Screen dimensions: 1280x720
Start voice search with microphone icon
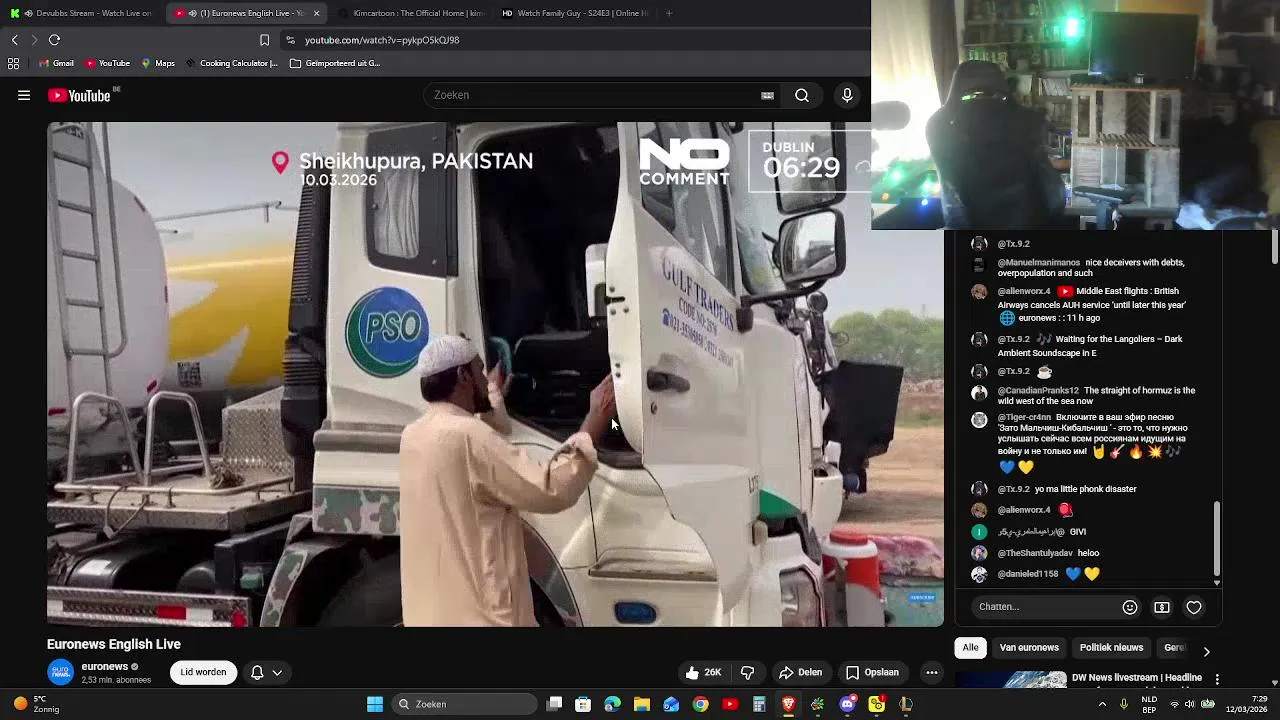[x=847, y=95]
